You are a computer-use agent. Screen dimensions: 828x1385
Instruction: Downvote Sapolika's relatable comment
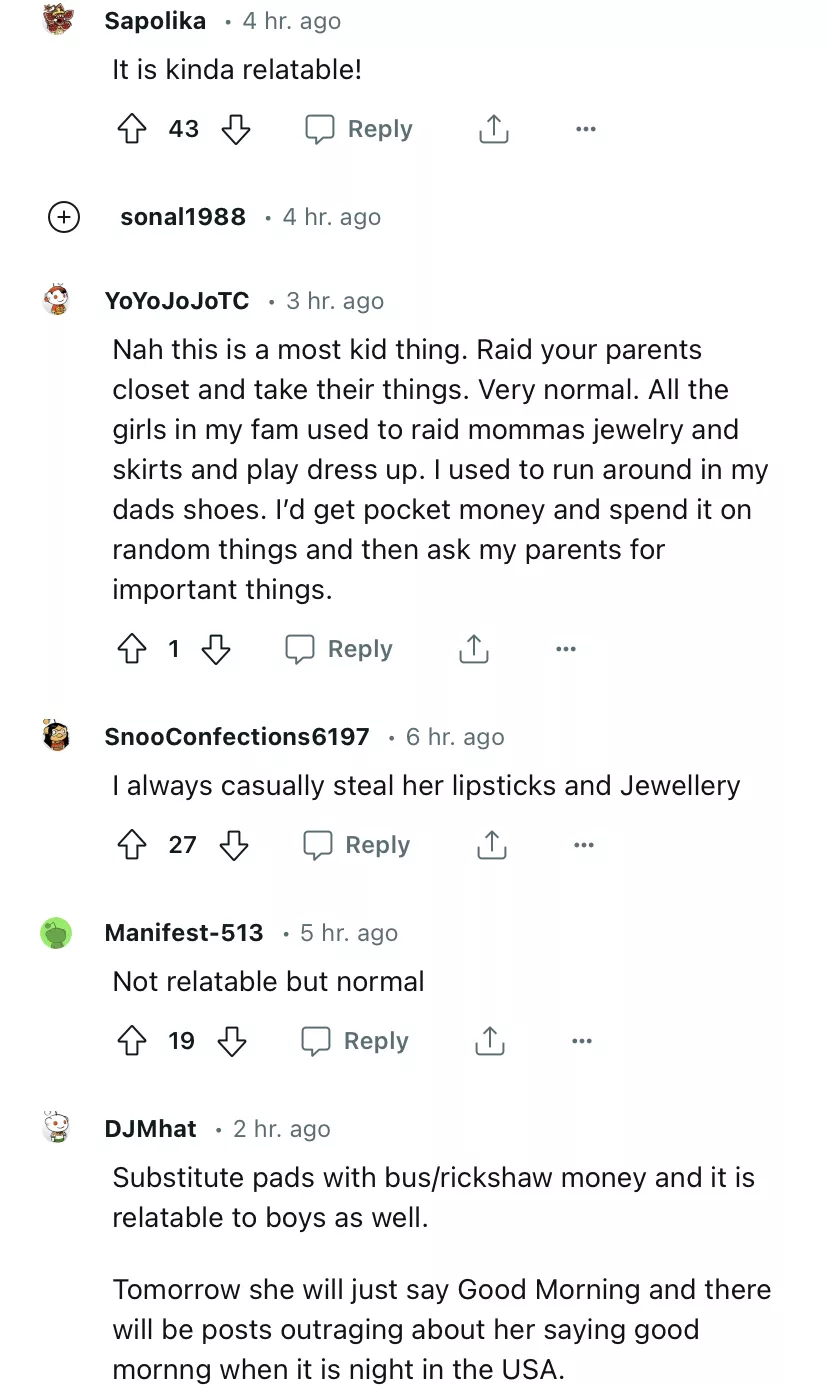pyautogui.click(x=235, y=129)
